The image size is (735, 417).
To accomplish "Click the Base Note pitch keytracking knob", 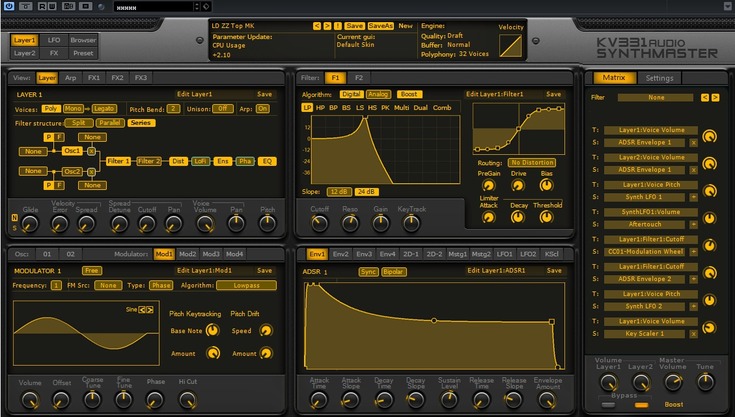I will pyautogui.click(x=212, y=330).
